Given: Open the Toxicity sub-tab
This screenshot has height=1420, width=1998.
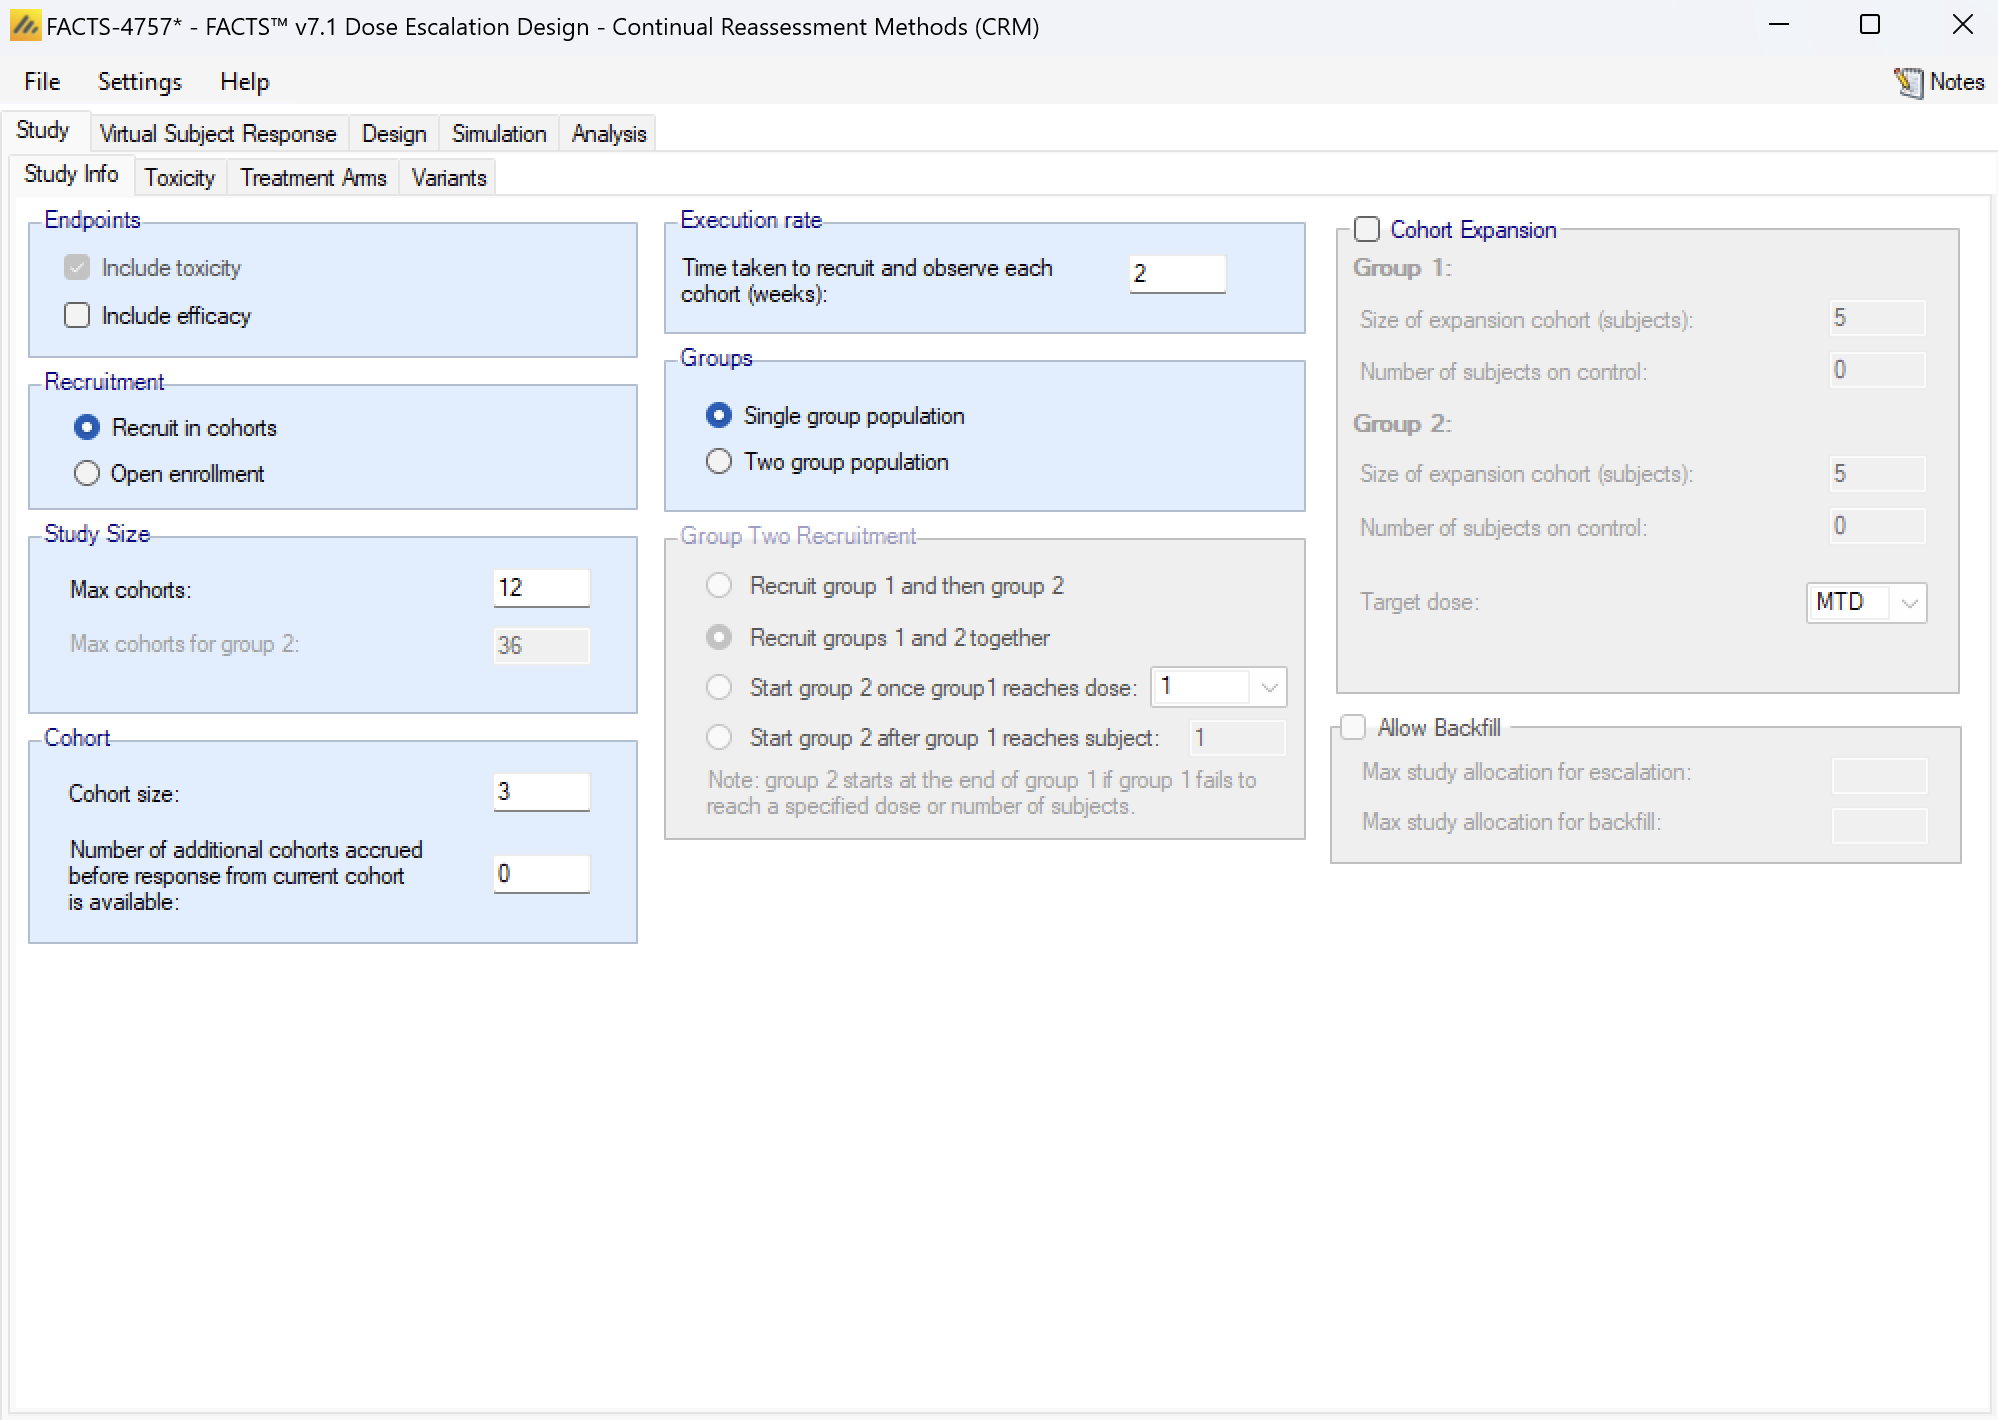Looking at the screenshot, I should click(x=179, y=178).
